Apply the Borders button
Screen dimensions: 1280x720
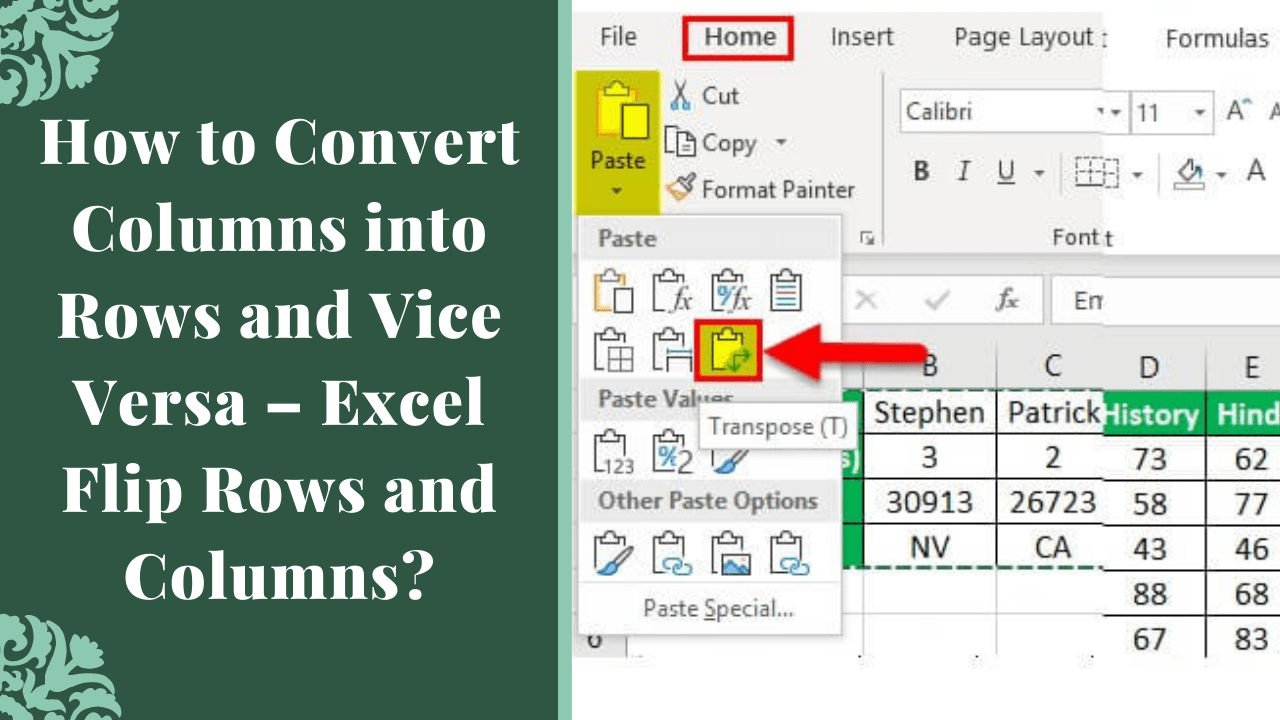(x=1095, y=173)
